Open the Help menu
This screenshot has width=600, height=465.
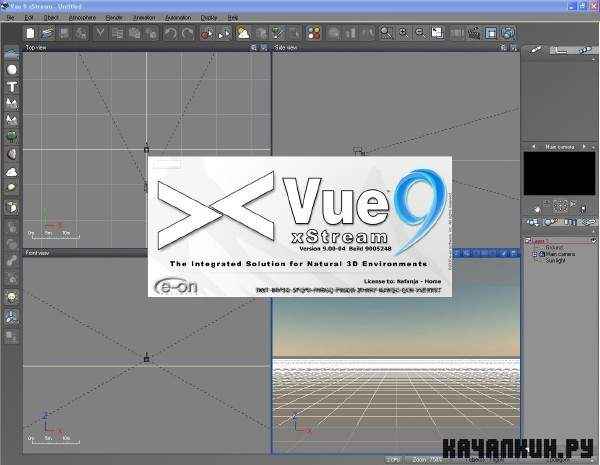(233, 18)
